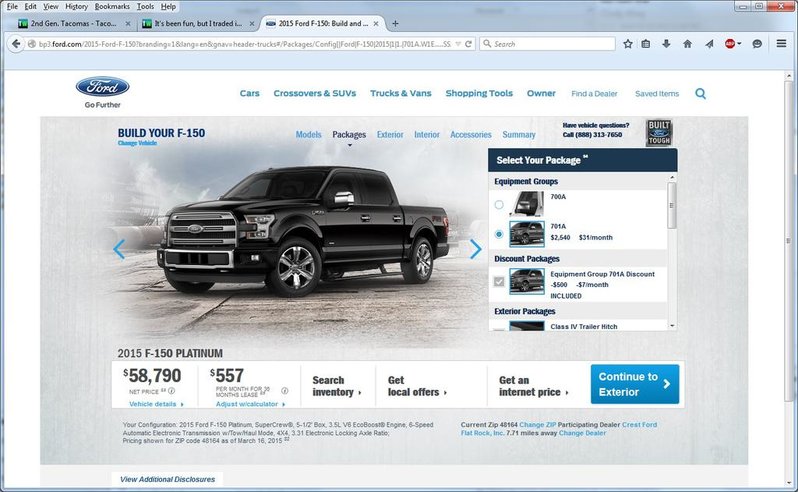Viewport: 798px width, 492px height.
Task: Open the Crossovers & SUVs menu
Action: pyautogui.click(x=315, y=94)
